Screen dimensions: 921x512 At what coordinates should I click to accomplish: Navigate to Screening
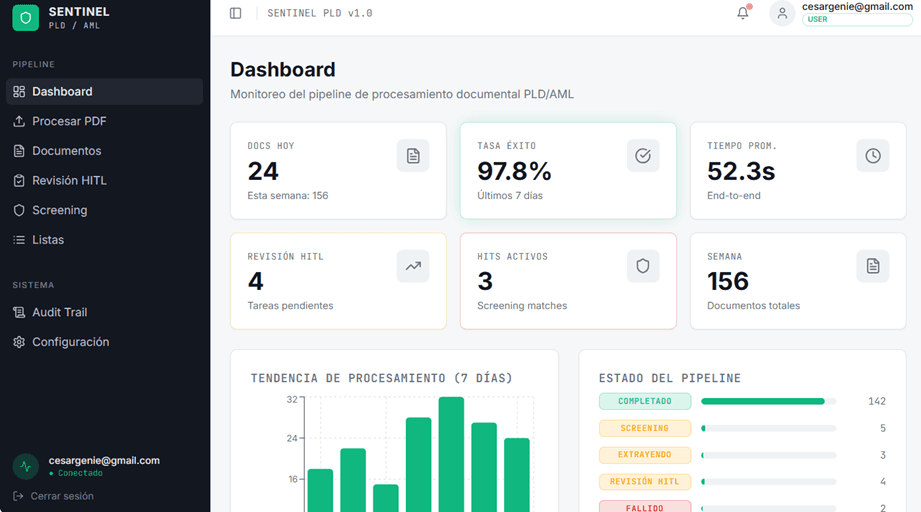(x=105, y=210)
